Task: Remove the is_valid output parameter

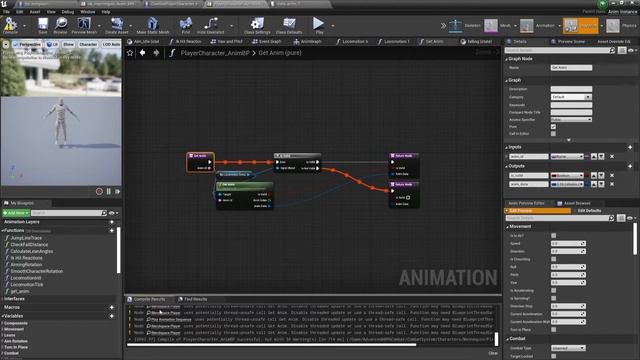Action: coord(612,176)
